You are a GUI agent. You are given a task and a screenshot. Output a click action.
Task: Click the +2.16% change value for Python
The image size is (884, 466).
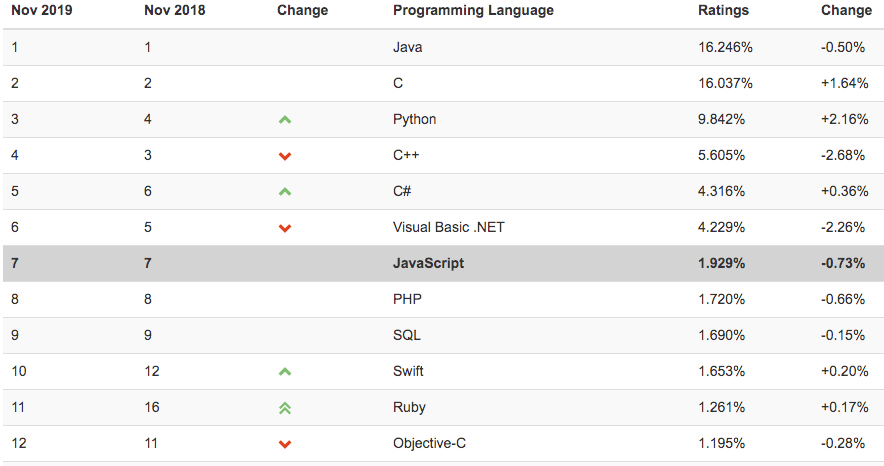tap(845, 119)
